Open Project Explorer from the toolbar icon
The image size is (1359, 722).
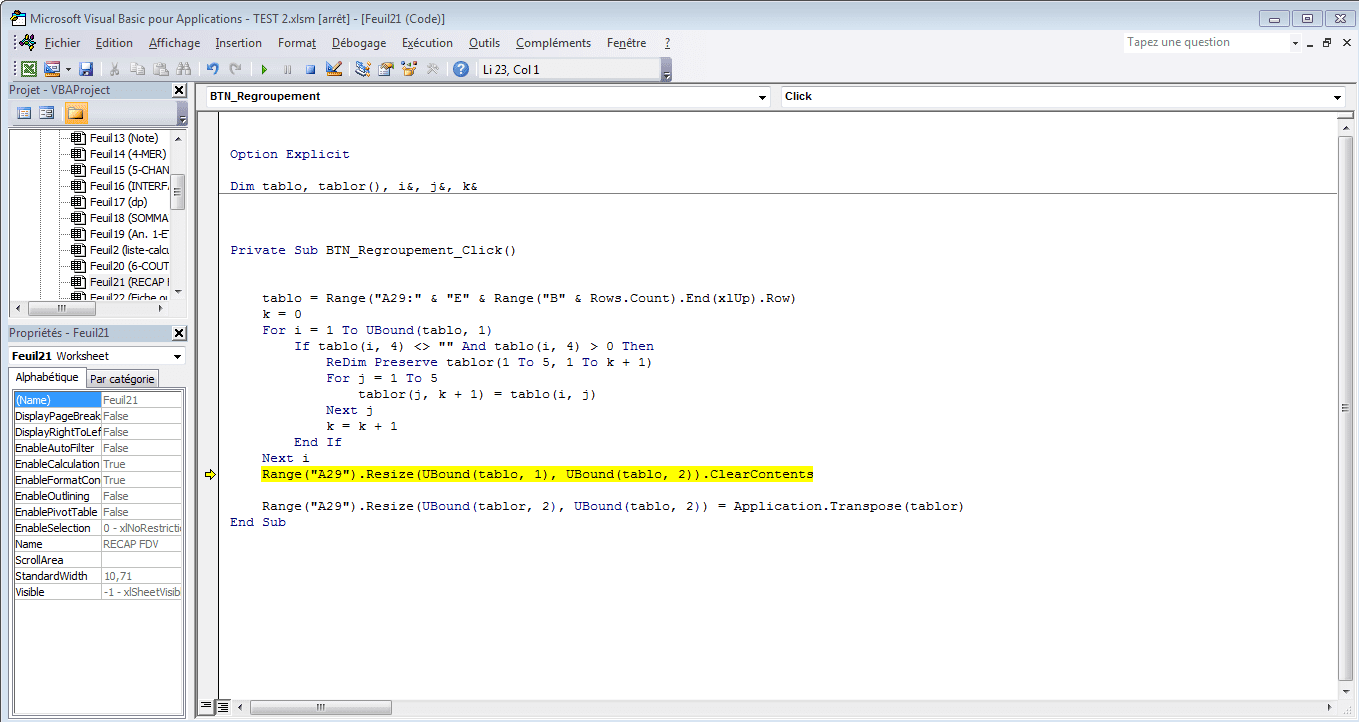[362, 69]
